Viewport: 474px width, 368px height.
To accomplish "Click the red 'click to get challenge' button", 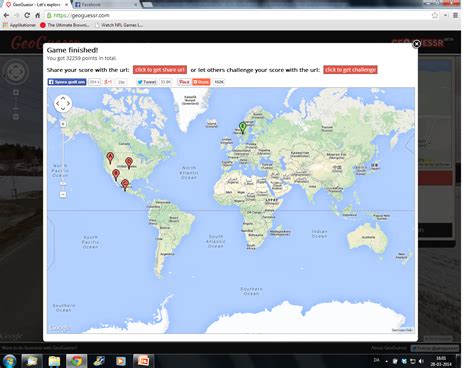I will tap(350, 70).
